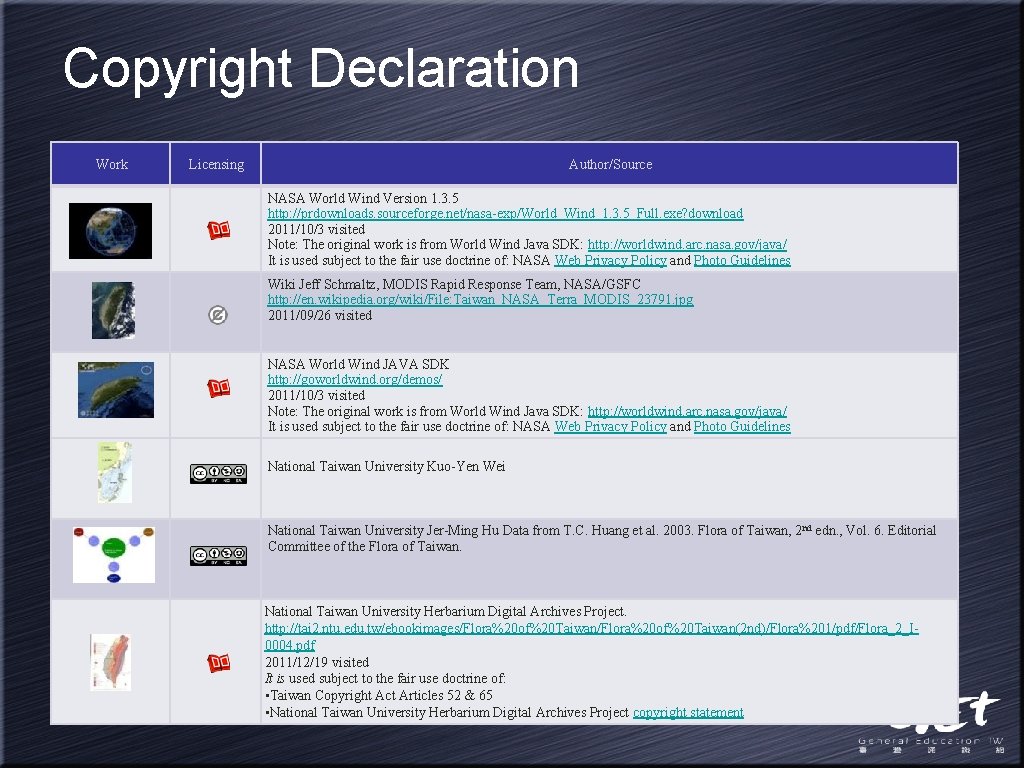
Task: Open the Web Privacy Policy link in the JAVA SDK row
Action: click(x=611, y=426)
